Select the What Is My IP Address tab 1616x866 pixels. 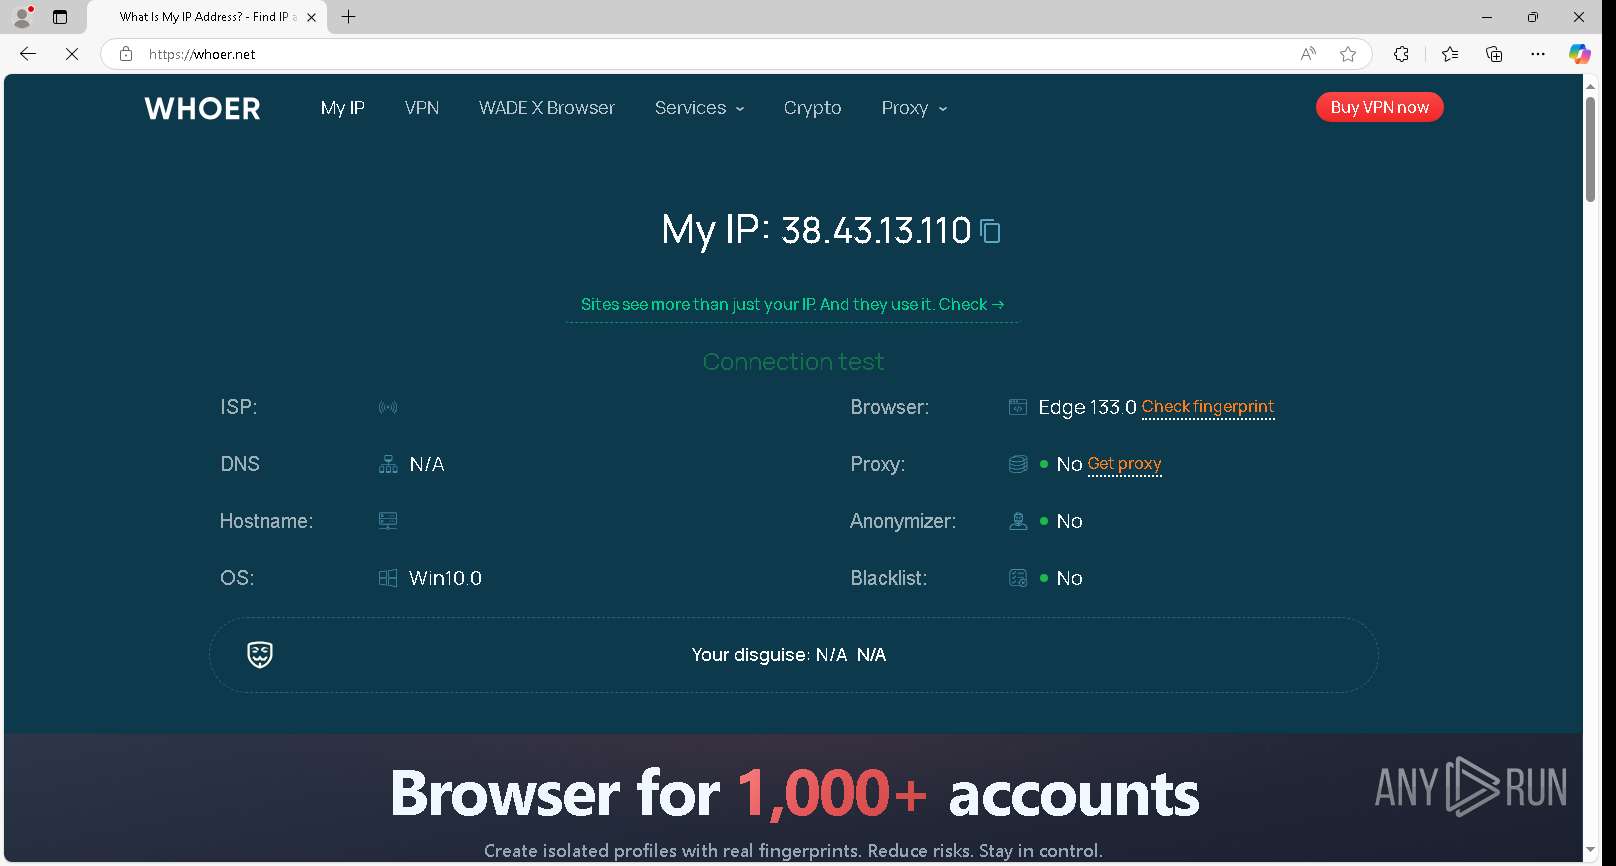[205, 17]
